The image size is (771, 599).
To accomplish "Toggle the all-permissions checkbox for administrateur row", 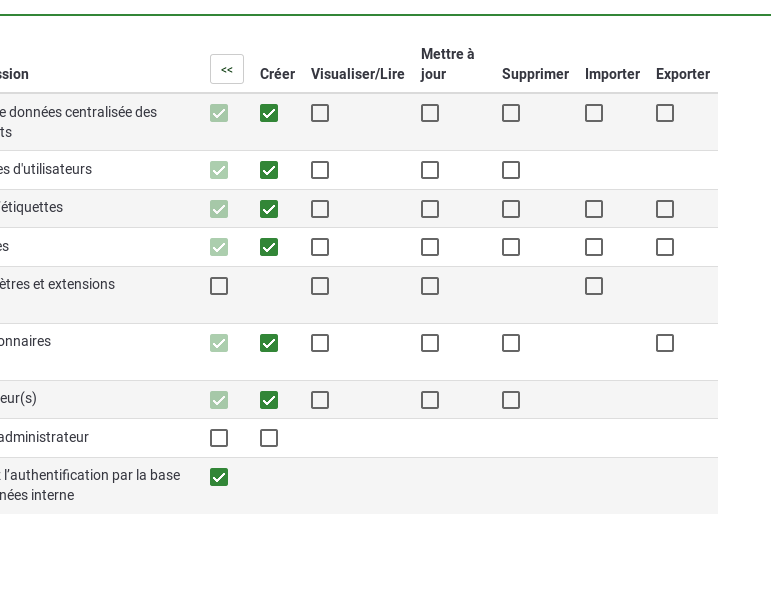I will tap(219, 438).
